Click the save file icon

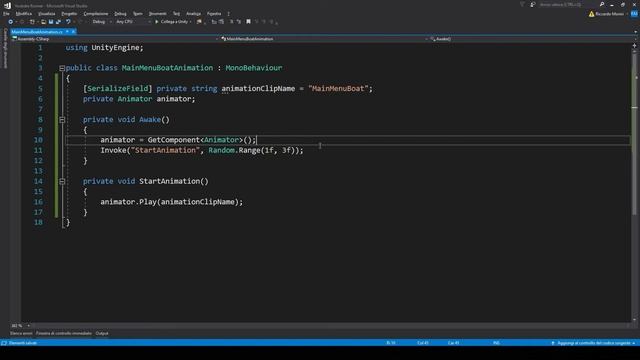point(51,22)
